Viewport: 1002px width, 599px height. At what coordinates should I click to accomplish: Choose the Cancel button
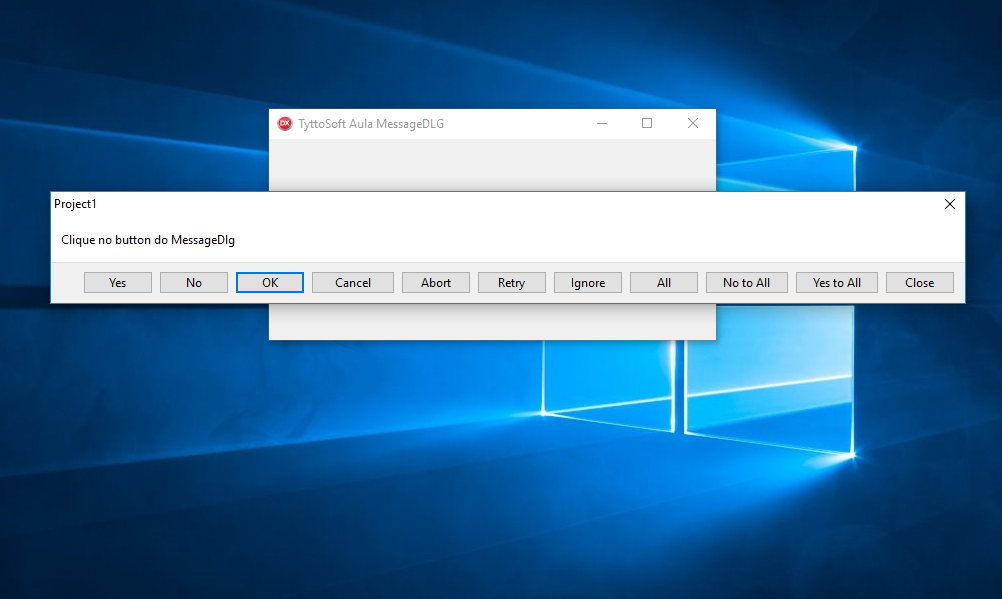pyautogui.click(x=353, y=283)
